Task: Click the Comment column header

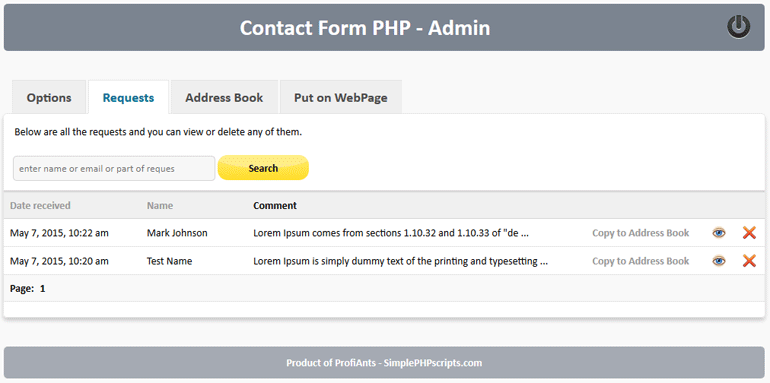Action: [275, 205]
